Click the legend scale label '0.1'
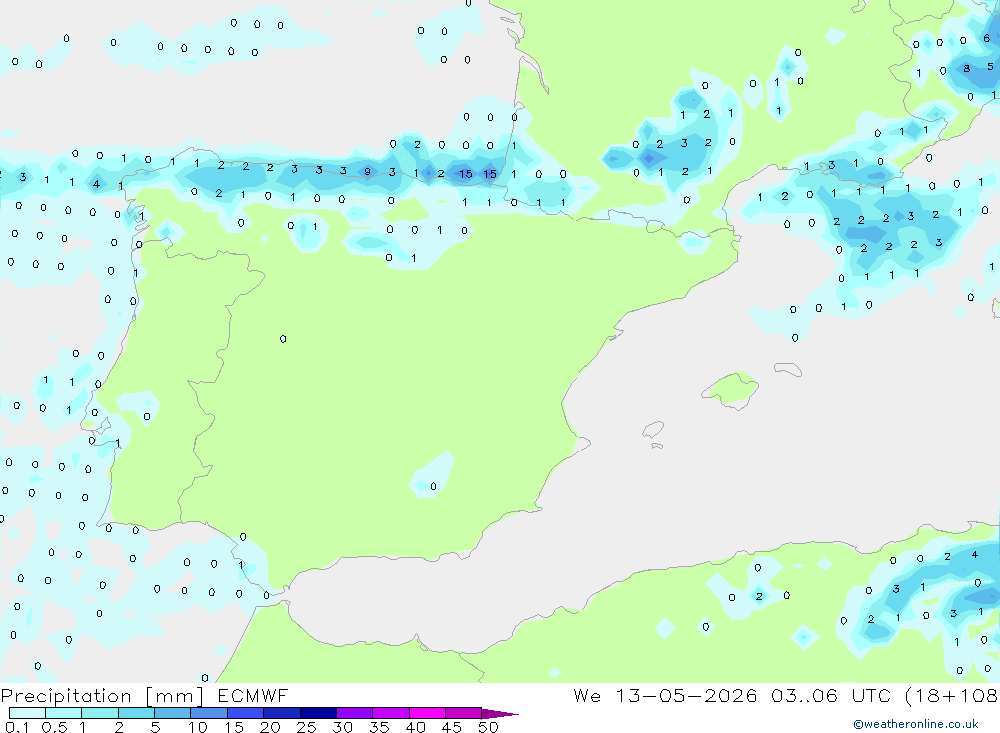Image resolution: width=1000 pixels, height=733 pixels. [x=17, y=727]
